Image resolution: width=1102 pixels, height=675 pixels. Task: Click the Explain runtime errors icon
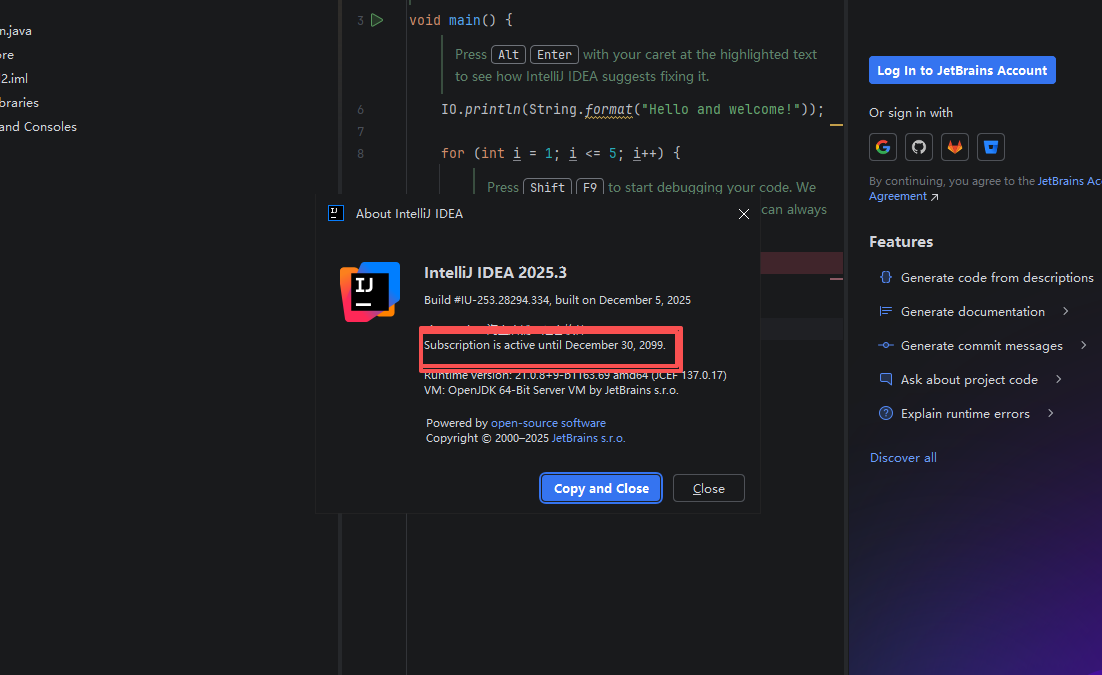886,413
